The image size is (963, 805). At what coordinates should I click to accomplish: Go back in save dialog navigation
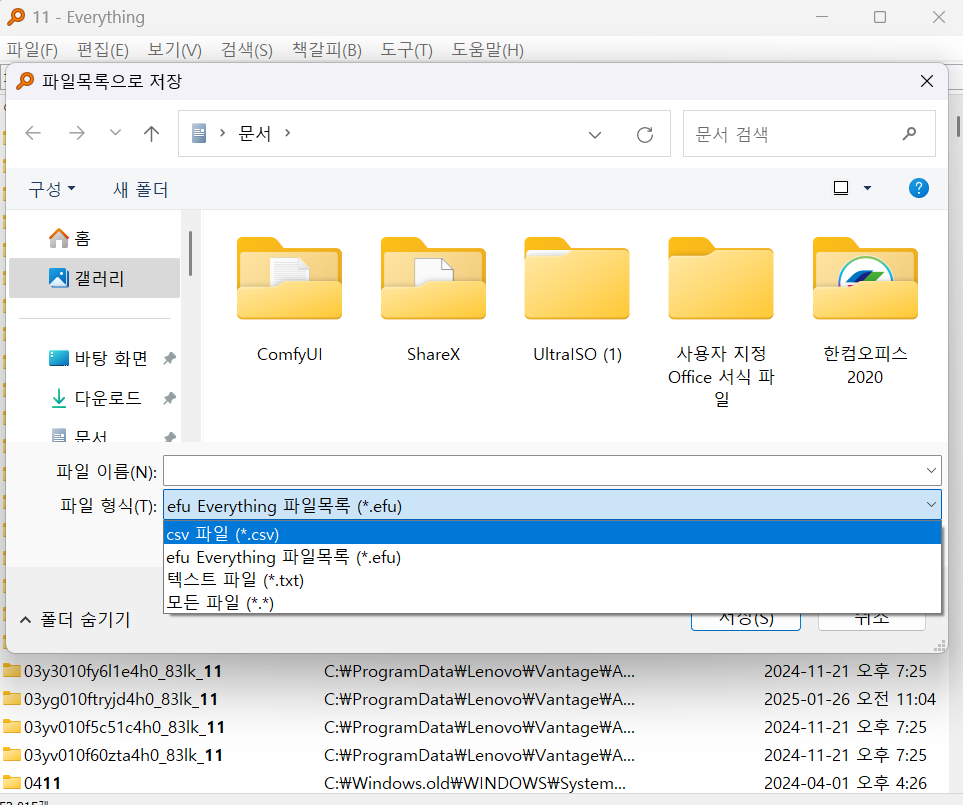click(x=33, y=133)
